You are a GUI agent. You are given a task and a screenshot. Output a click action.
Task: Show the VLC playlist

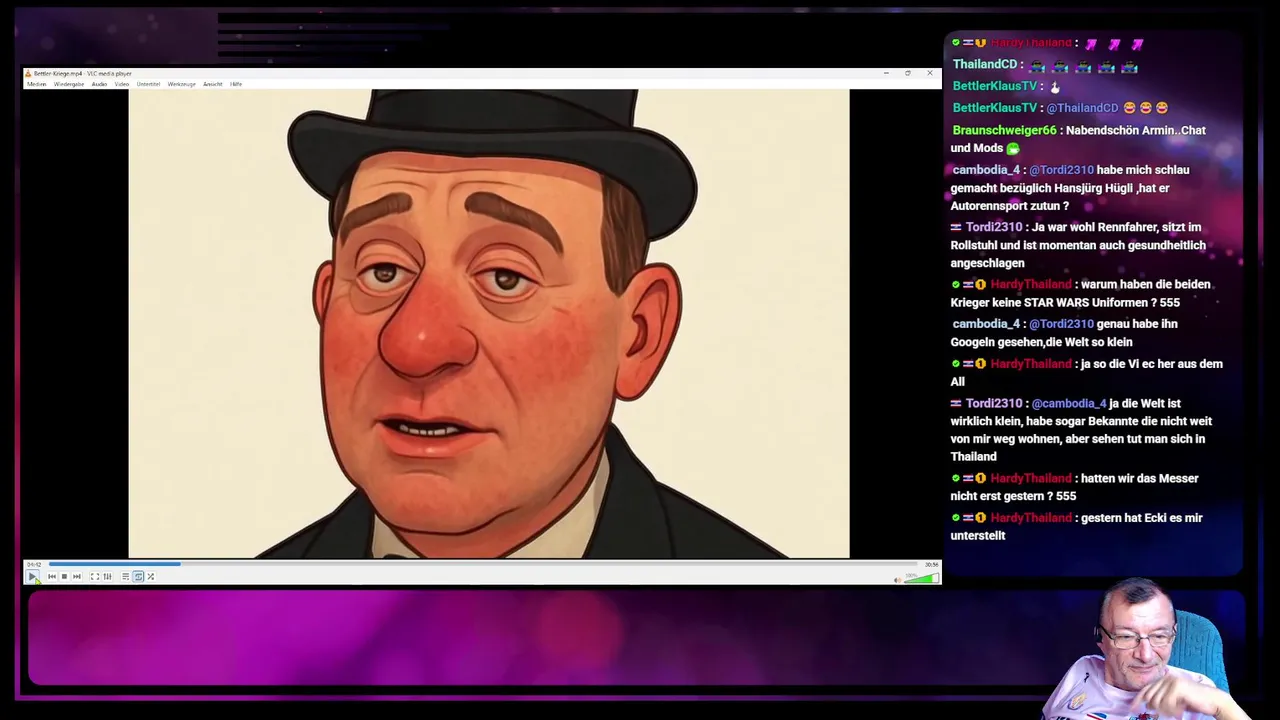(x=125, y=576)
